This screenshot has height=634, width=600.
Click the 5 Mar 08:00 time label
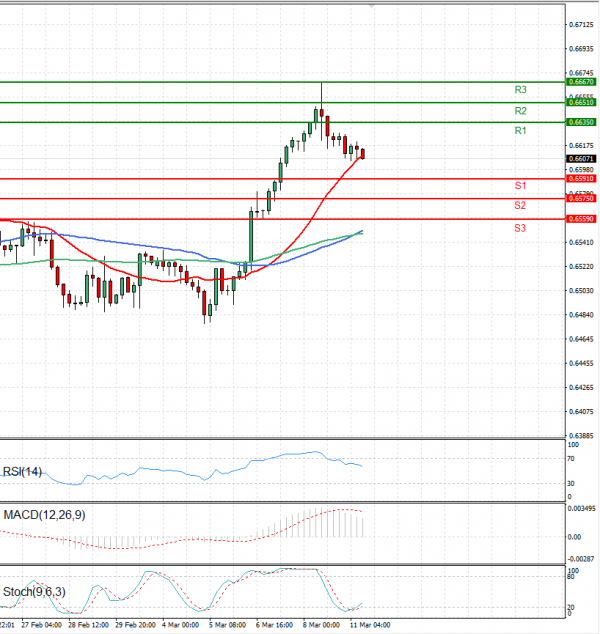click(228, 625)
